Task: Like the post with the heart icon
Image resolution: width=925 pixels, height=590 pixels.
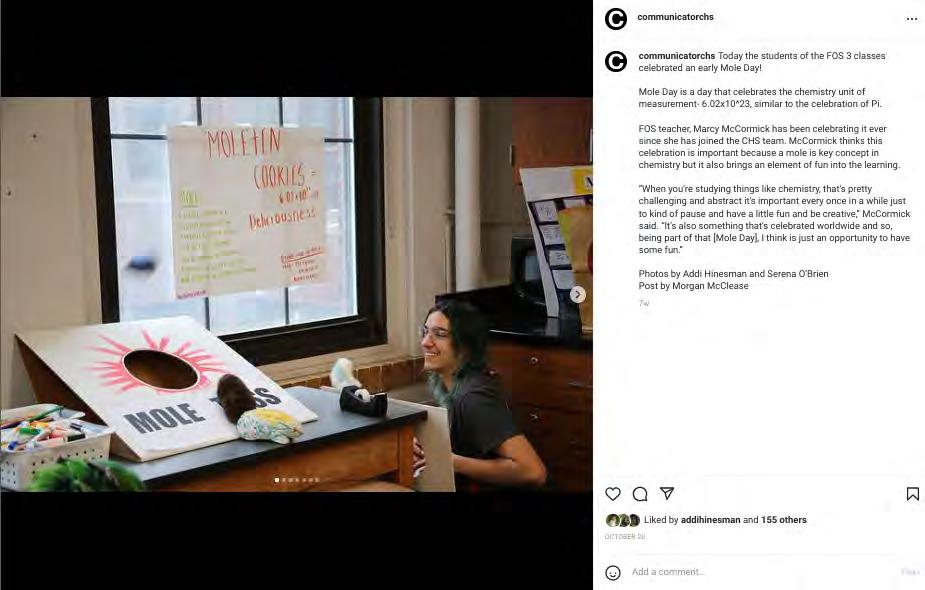Action: [x=613, y=494]
